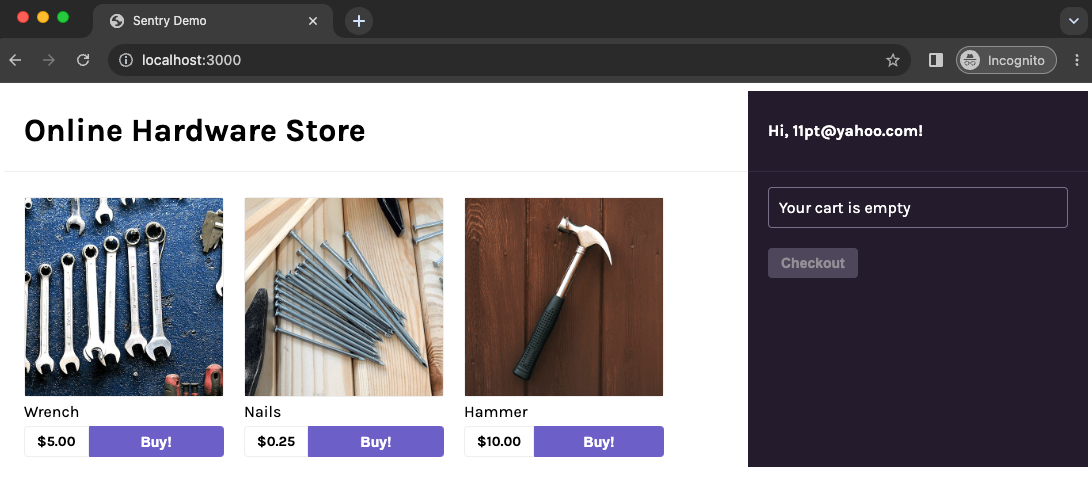
Task: Open the Chrome three-dot menu
Action: click(x=1076, y=60)
